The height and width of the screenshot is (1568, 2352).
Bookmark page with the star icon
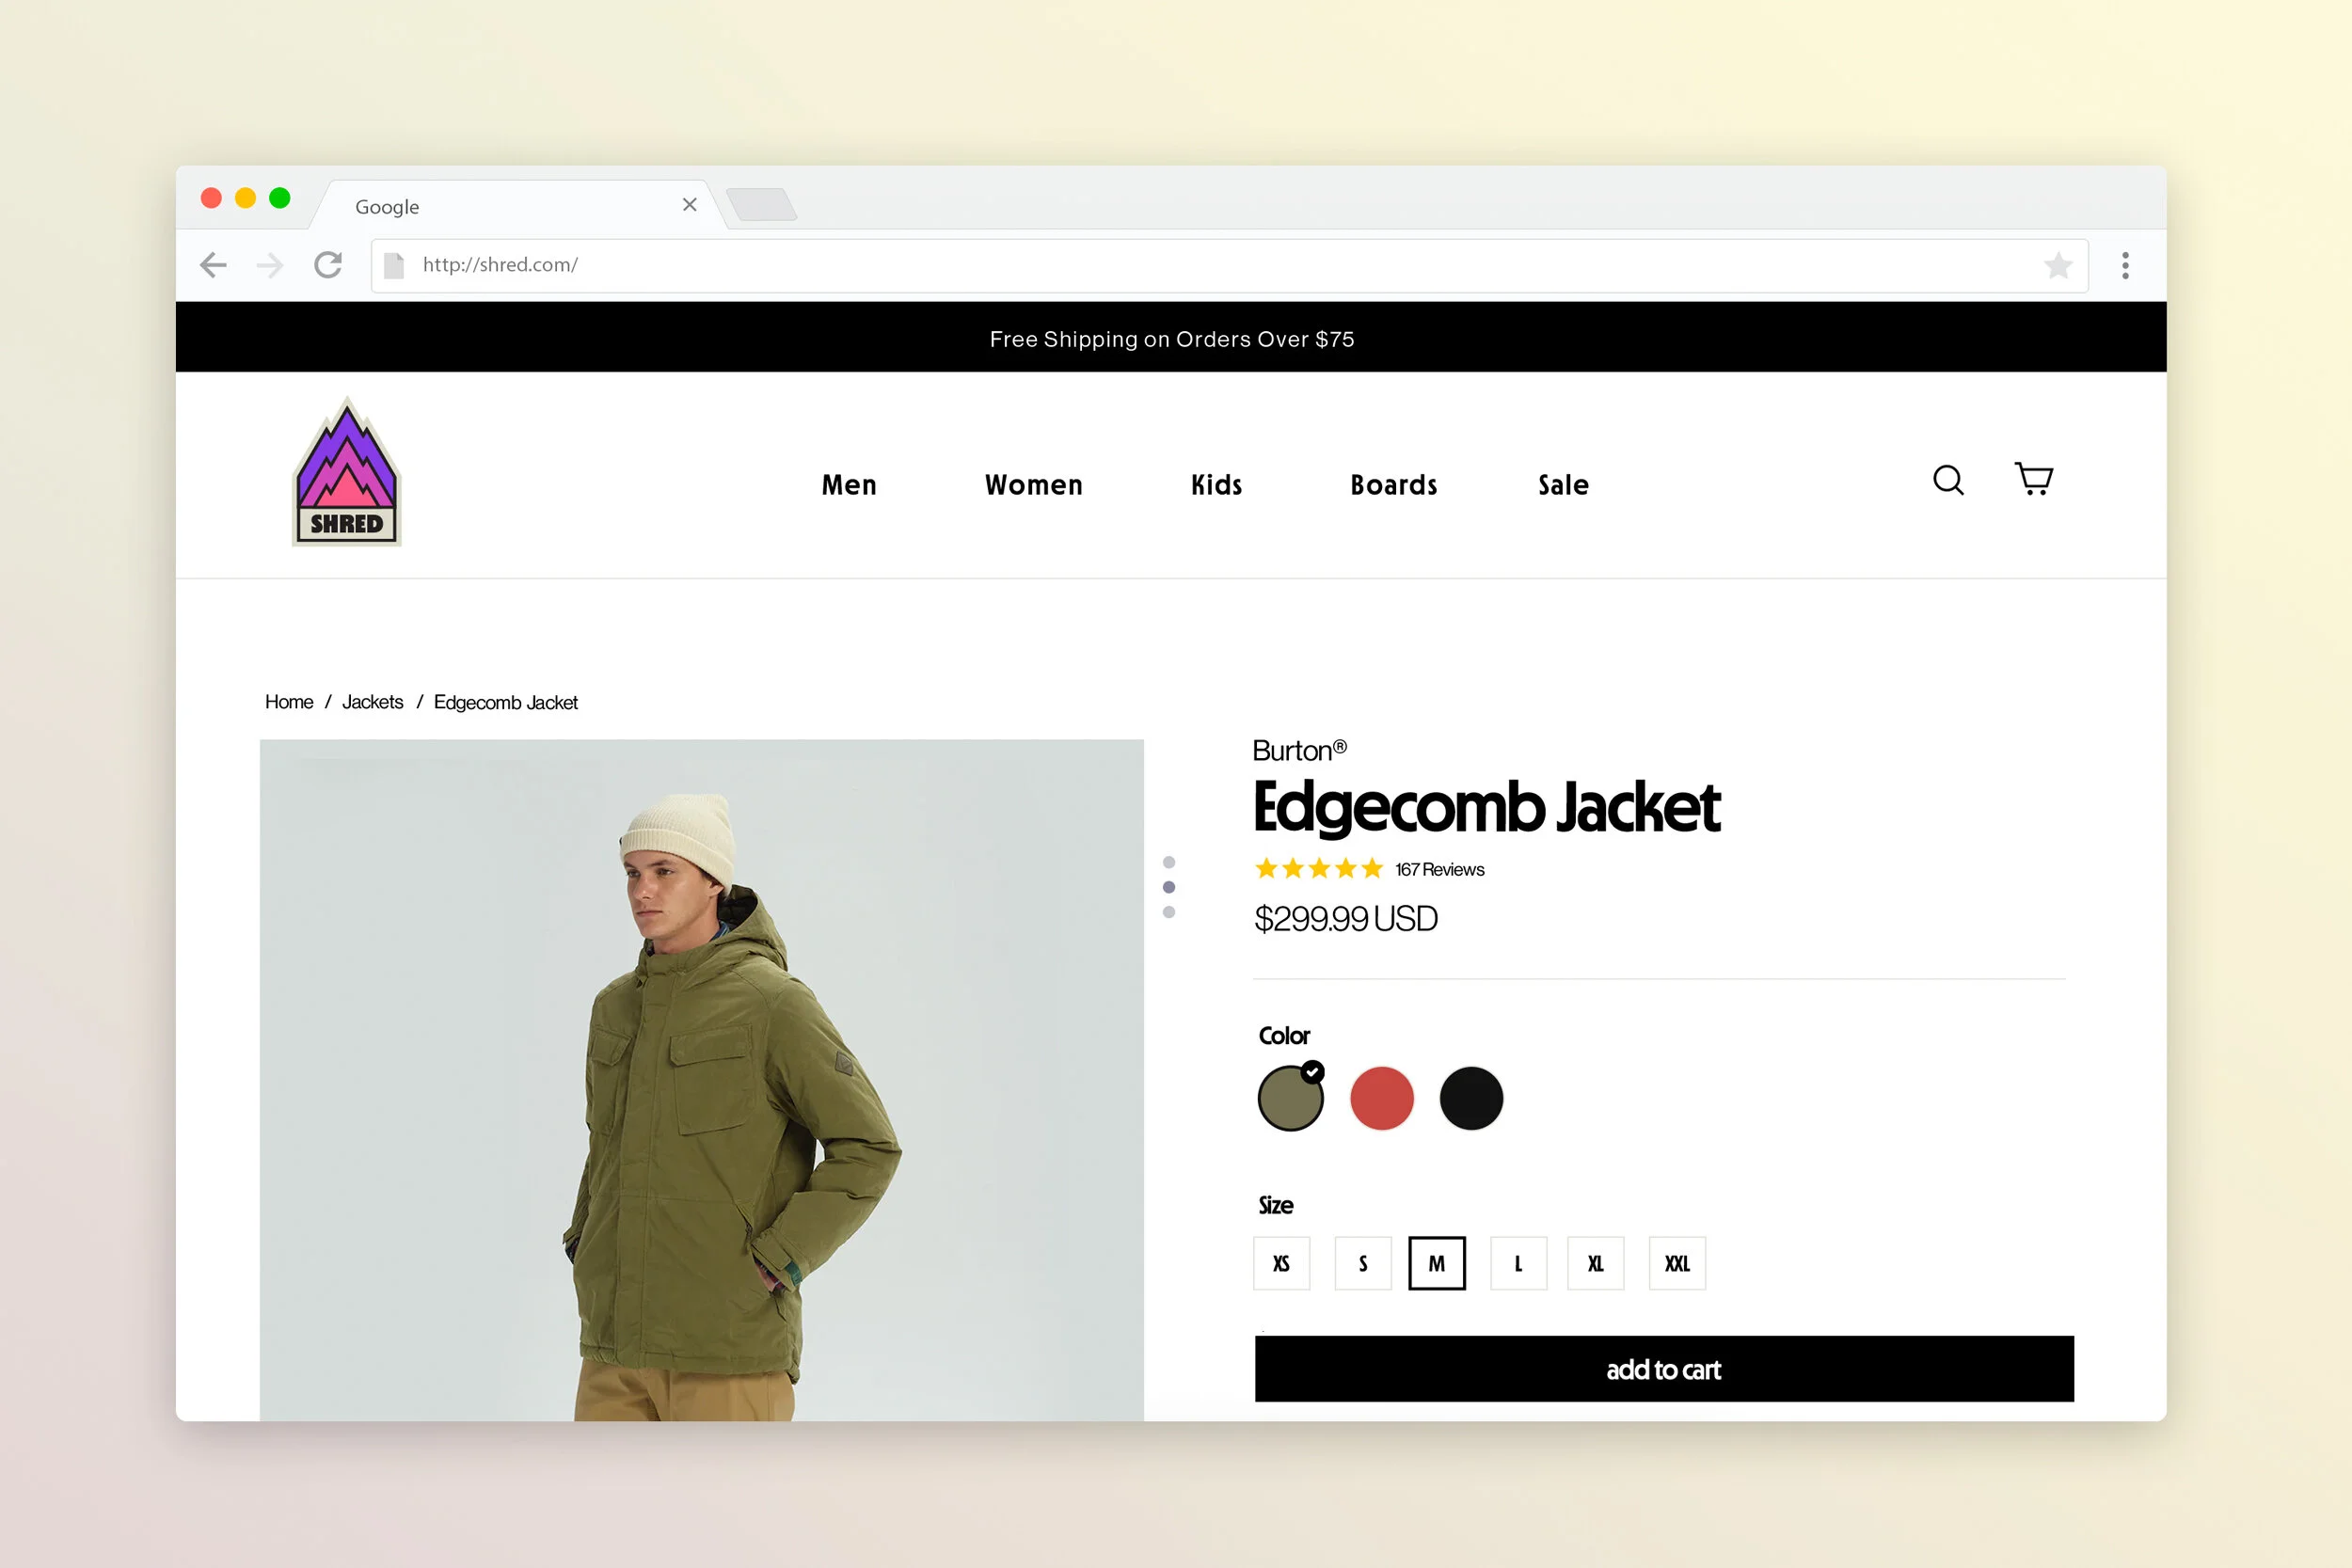(2058, 265)
